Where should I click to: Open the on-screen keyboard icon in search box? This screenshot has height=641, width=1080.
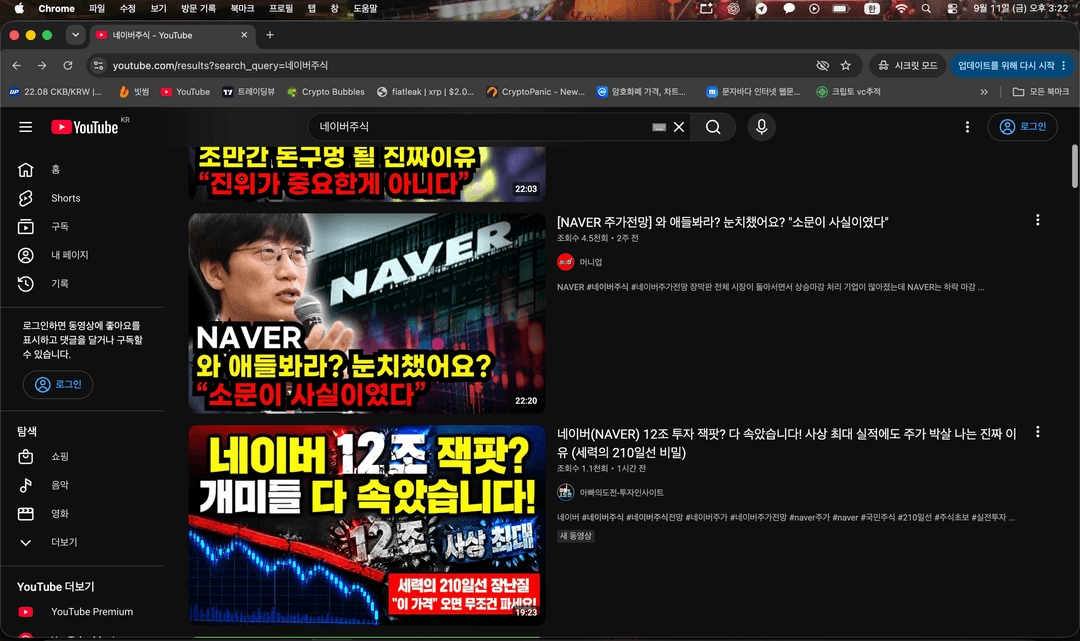[659, 127]
